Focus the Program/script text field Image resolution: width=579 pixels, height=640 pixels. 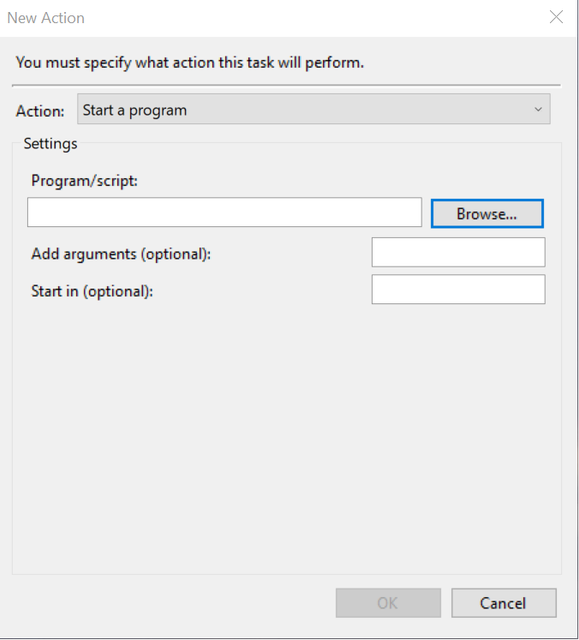224,212
